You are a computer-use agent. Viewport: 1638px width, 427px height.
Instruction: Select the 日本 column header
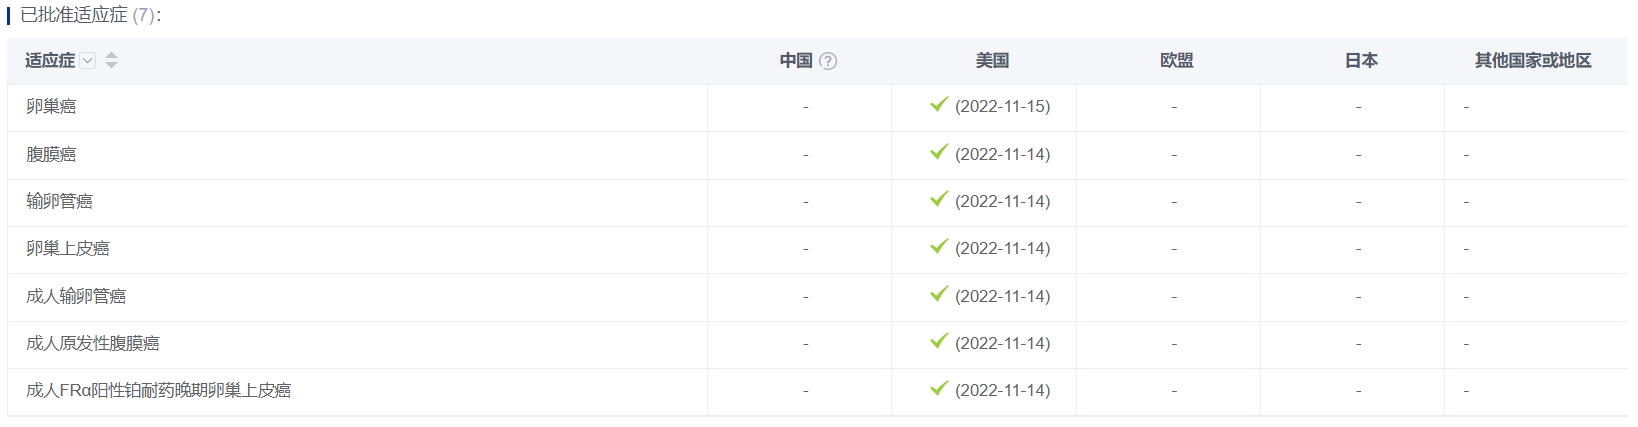tap(1361, 61)
